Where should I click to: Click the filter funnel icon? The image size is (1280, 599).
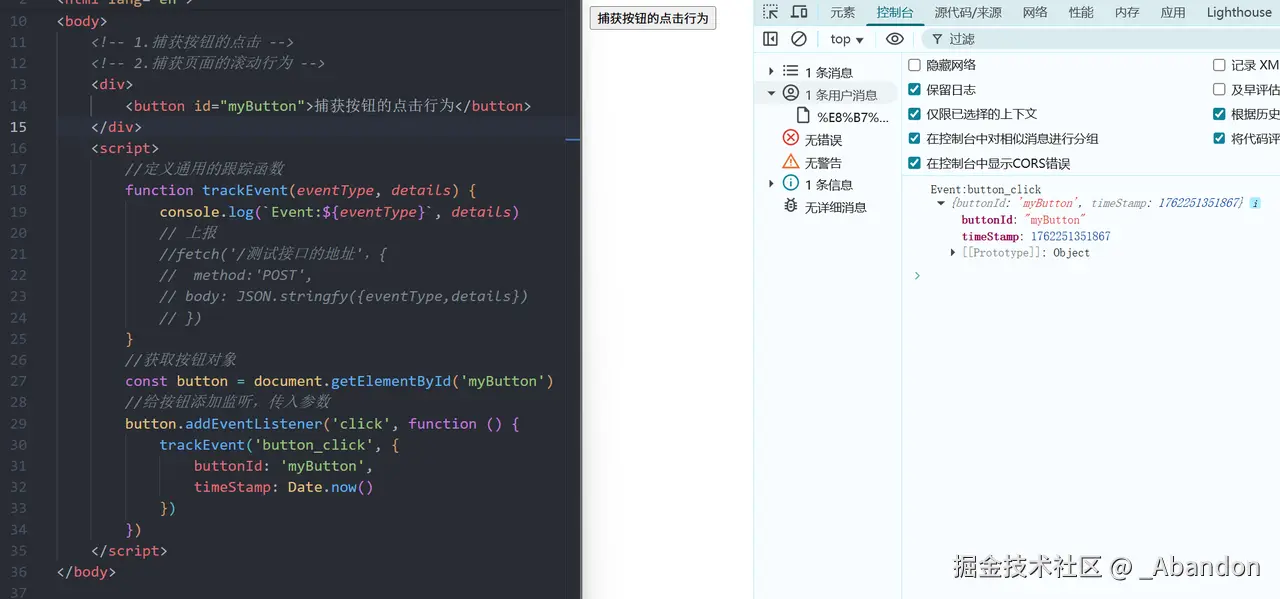(937, 39)
